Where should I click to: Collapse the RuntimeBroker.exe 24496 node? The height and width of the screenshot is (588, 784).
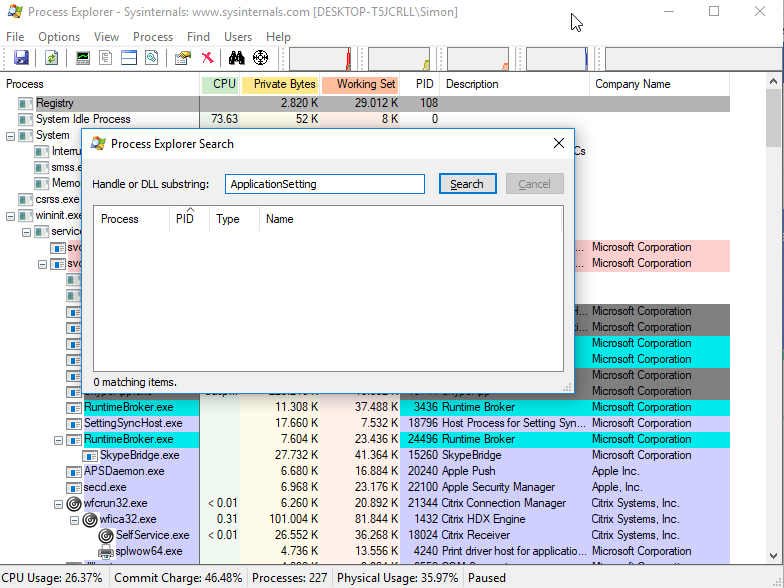click(x=58, y=440)
